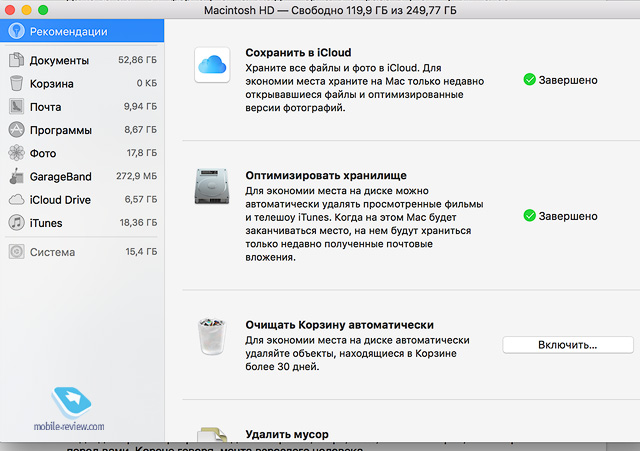
Task: Click the 15,4 ГБ Система size
Action: pos(141,252)
